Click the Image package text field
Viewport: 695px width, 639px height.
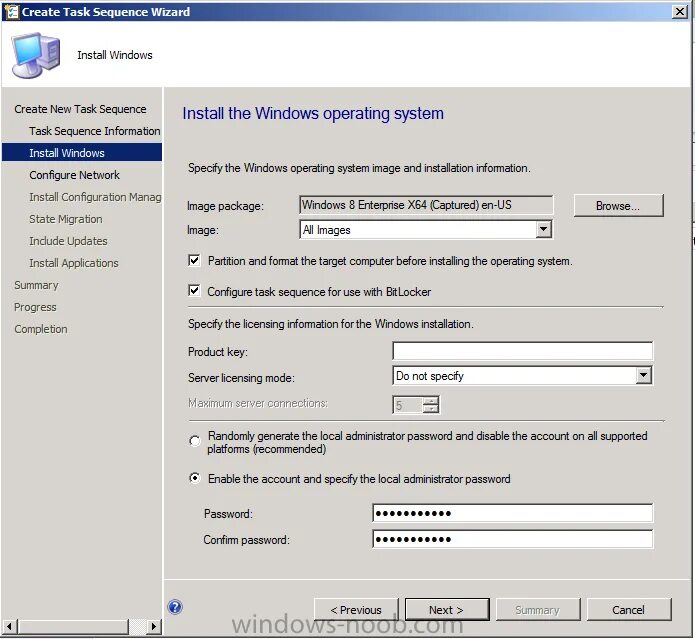(x=426, y=205)
